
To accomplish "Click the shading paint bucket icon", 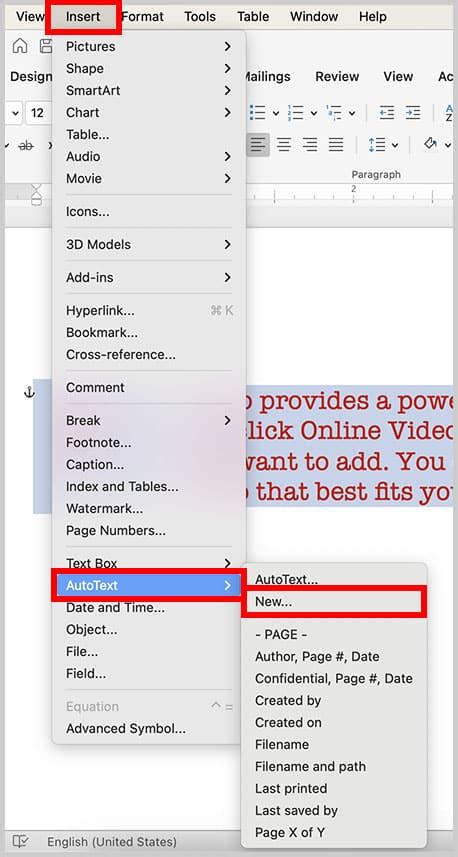I will pos(430,144).
